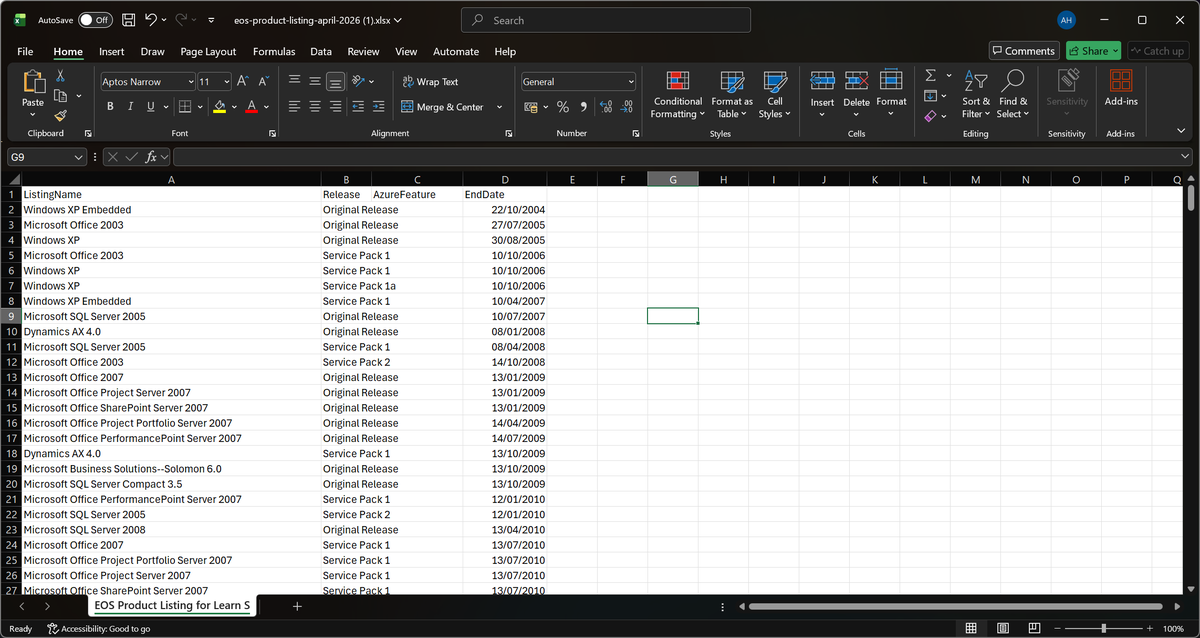Click the new sheet plus icon

pyautogui.click(x=297, y=606)
